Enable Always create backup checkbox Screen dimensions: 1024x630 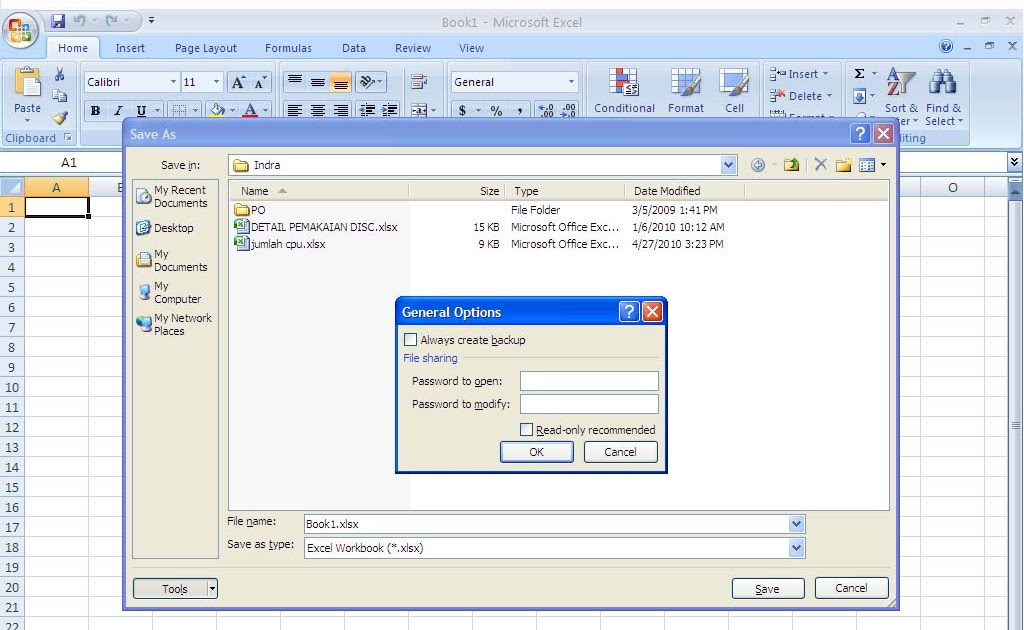coord(410,340)
